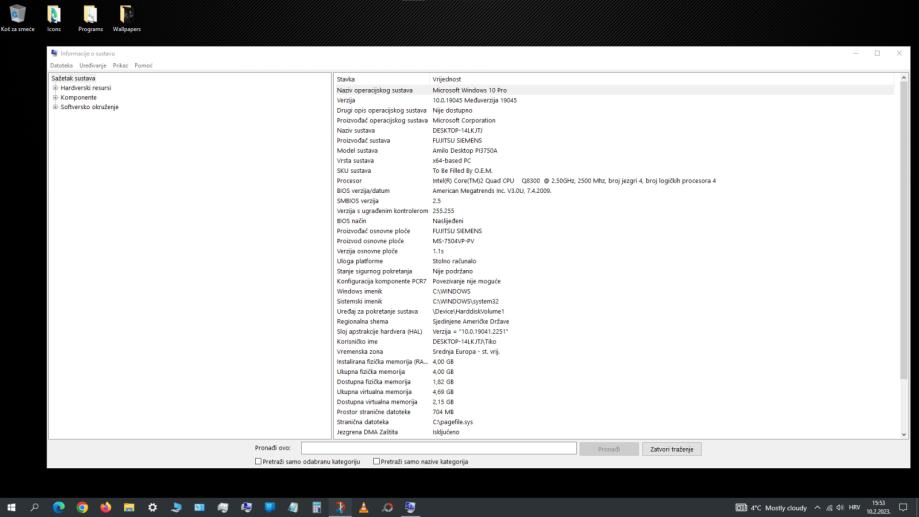Viewport: 919px width, 517px height.
Task: Open Calculator from the taskbar
Action: point(316,507)
